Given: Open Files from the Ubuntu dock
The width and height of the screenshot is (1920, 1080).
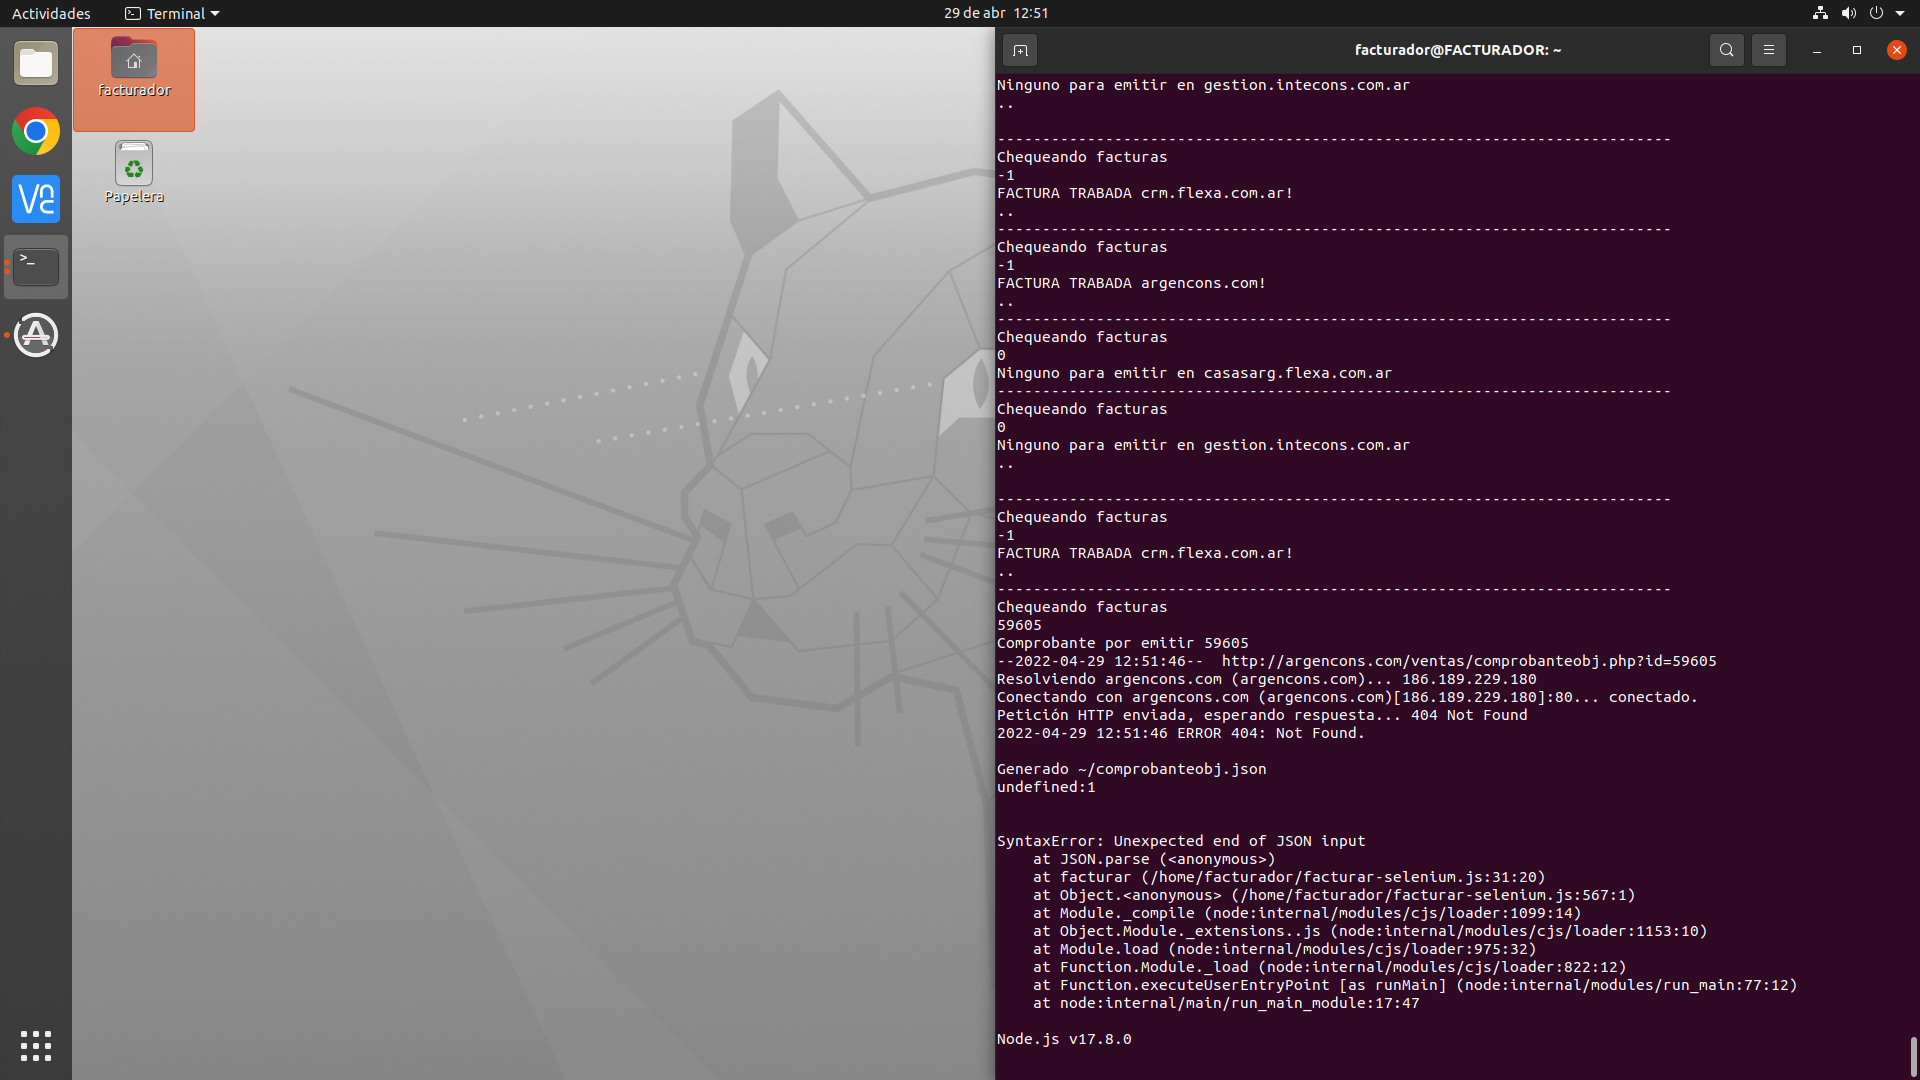Looking at the screenshot, I should tap(36, 64).
